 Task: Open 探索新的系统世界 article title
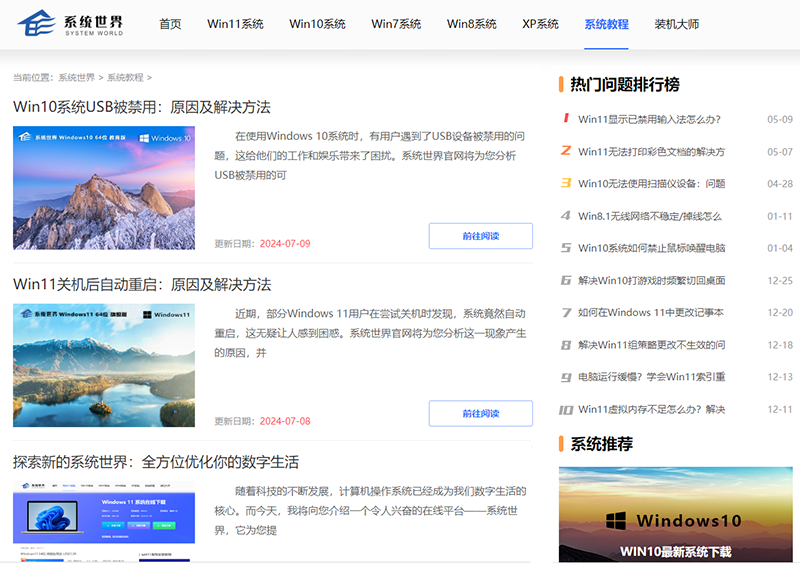155,462
